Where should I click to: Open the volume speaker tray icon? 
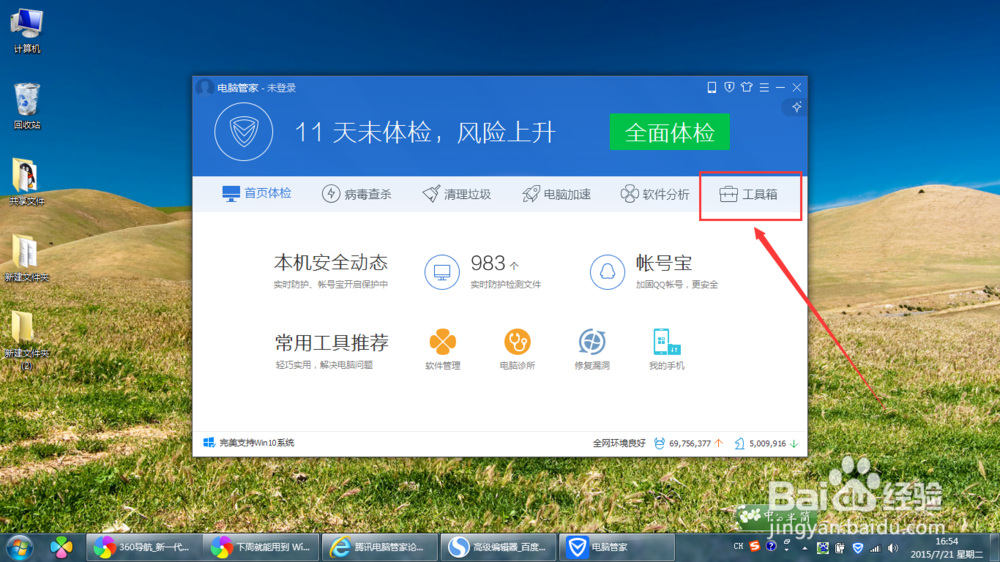(893, 548)
